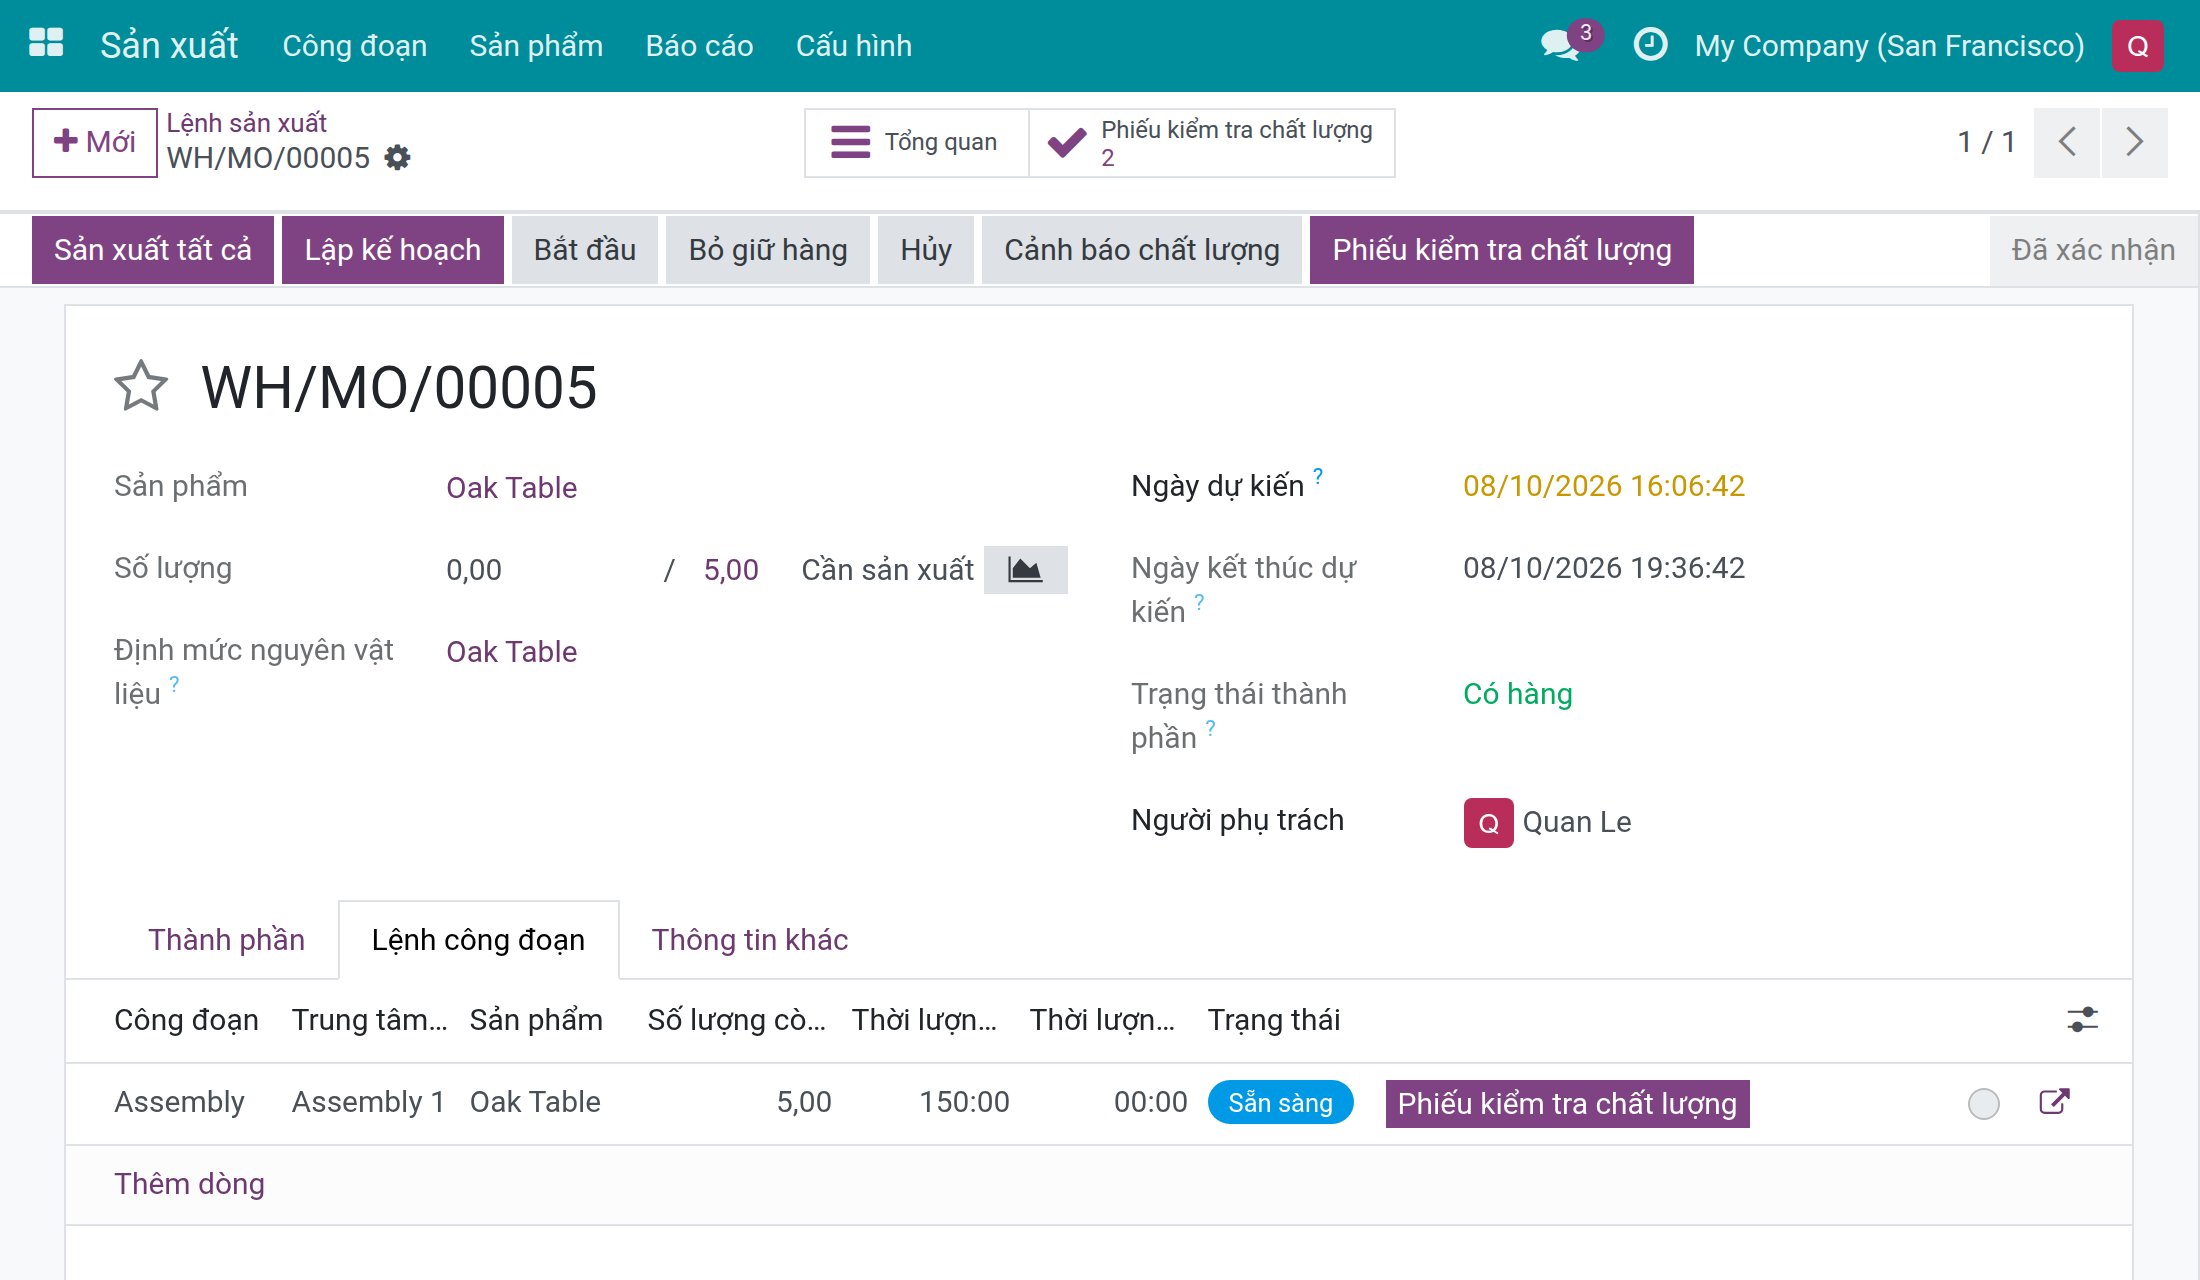The height and width of the screenshot is (1280, 2200).
Task: Open the apps grid home menu
Action: [x=46, y=44]
